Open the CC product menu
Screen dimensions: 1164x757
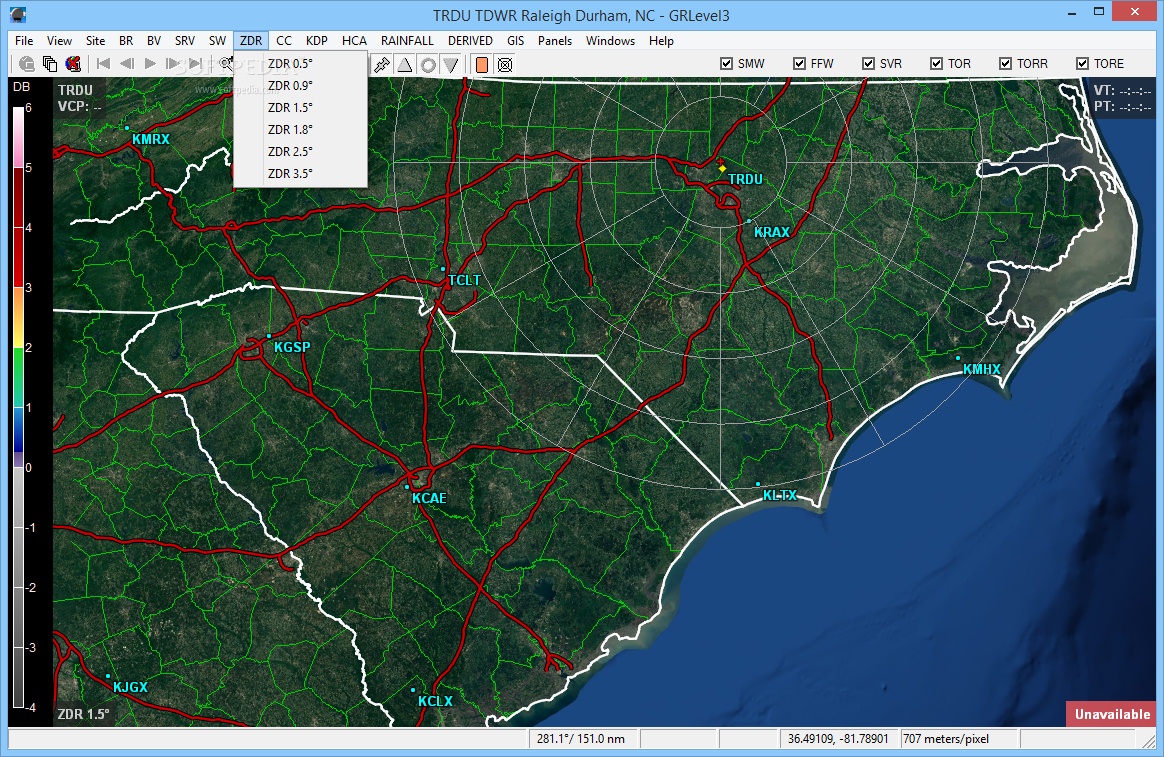tap(284, 41)
